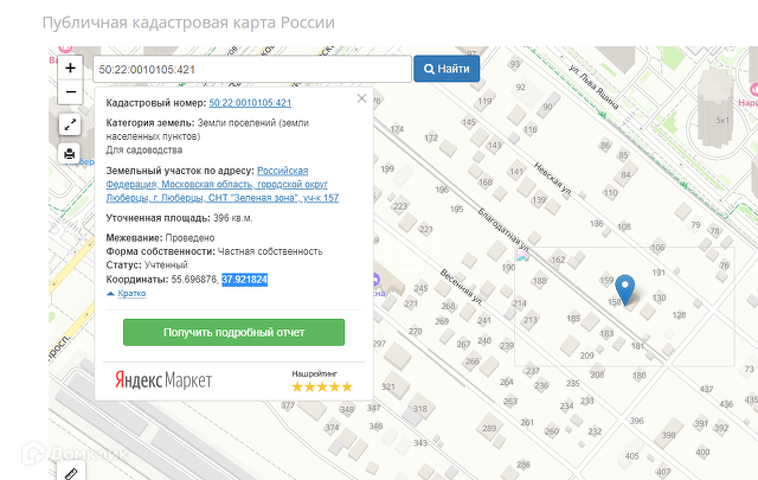Click the Межевание: Проведено line
Screen dimensions: 758x480
pyautogui.click(x=160, y=238)
